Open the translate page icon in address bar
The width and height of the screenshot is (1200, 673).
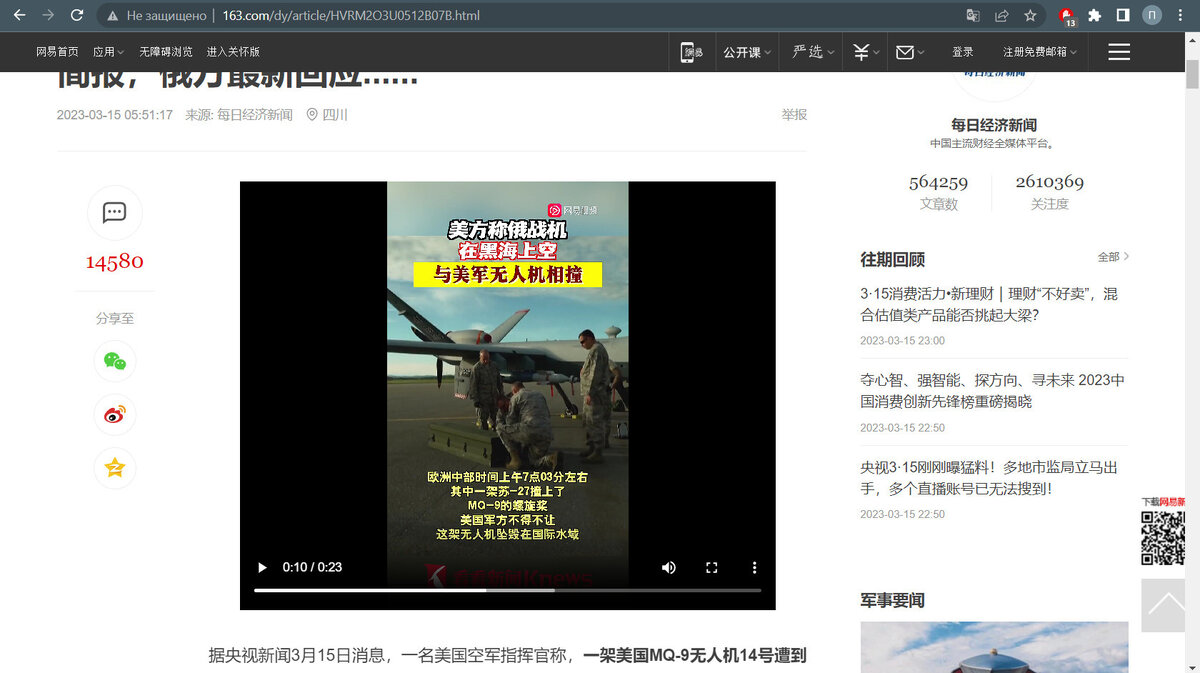click(x=973, y=16)
